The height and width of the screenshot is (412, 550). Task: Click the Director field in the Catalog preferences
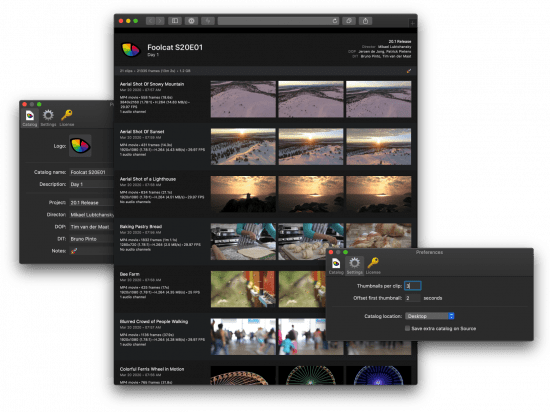92,215
